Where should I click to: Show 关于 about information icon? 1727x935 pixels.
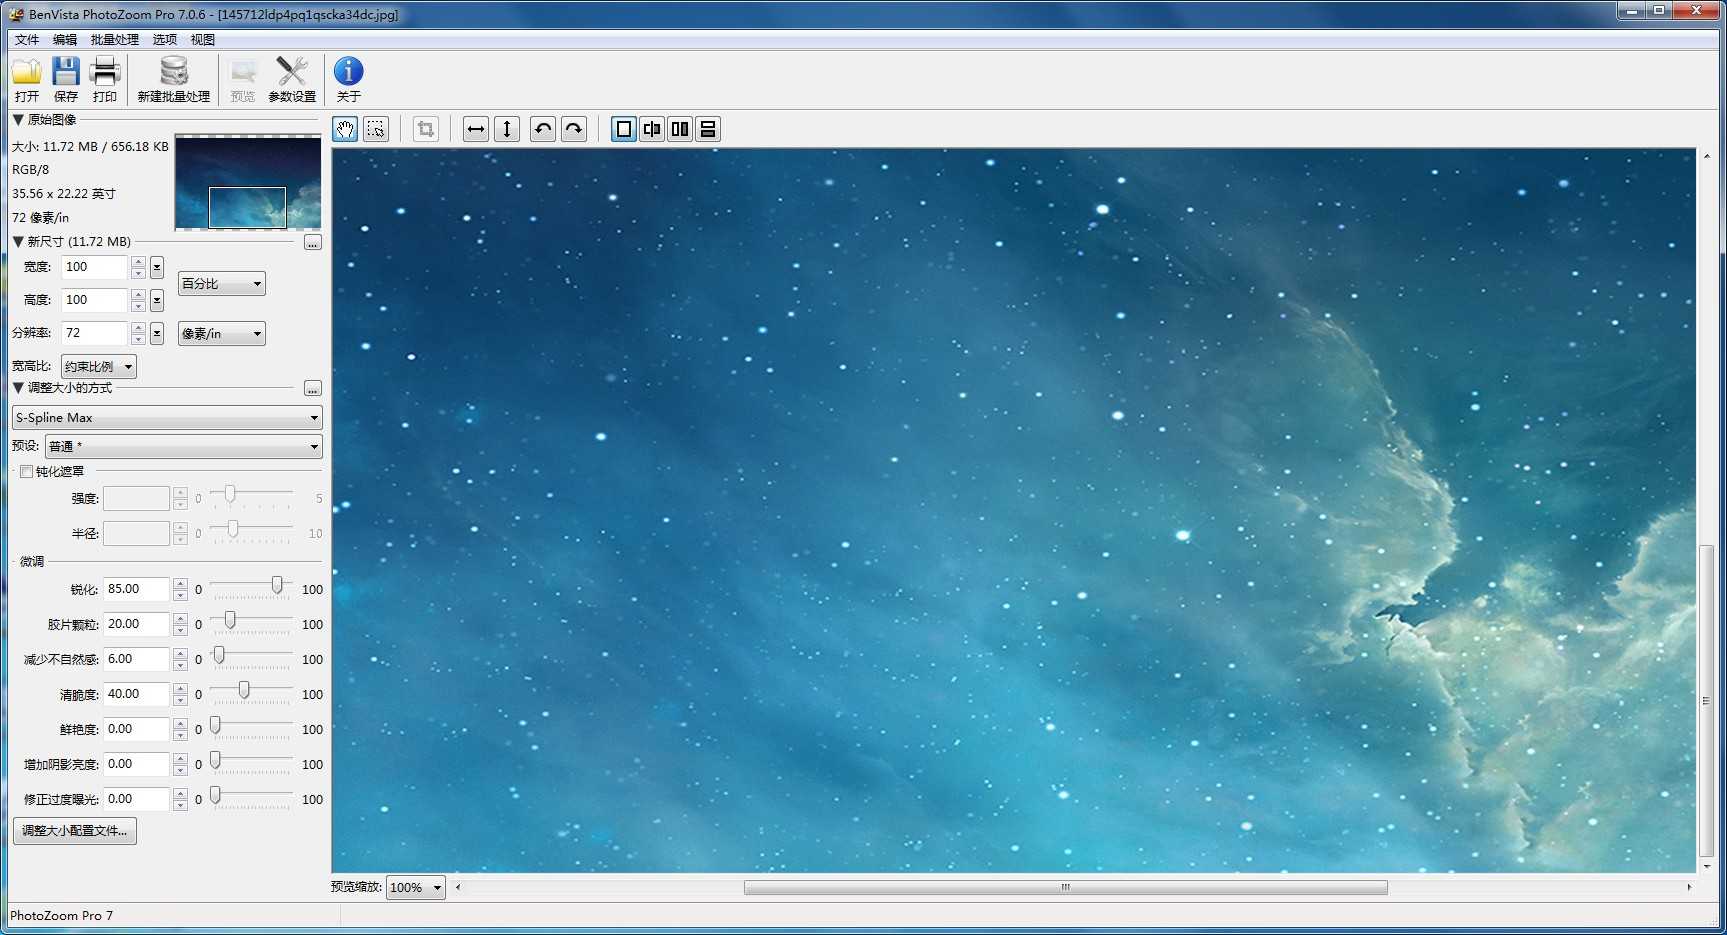point(348,79)
